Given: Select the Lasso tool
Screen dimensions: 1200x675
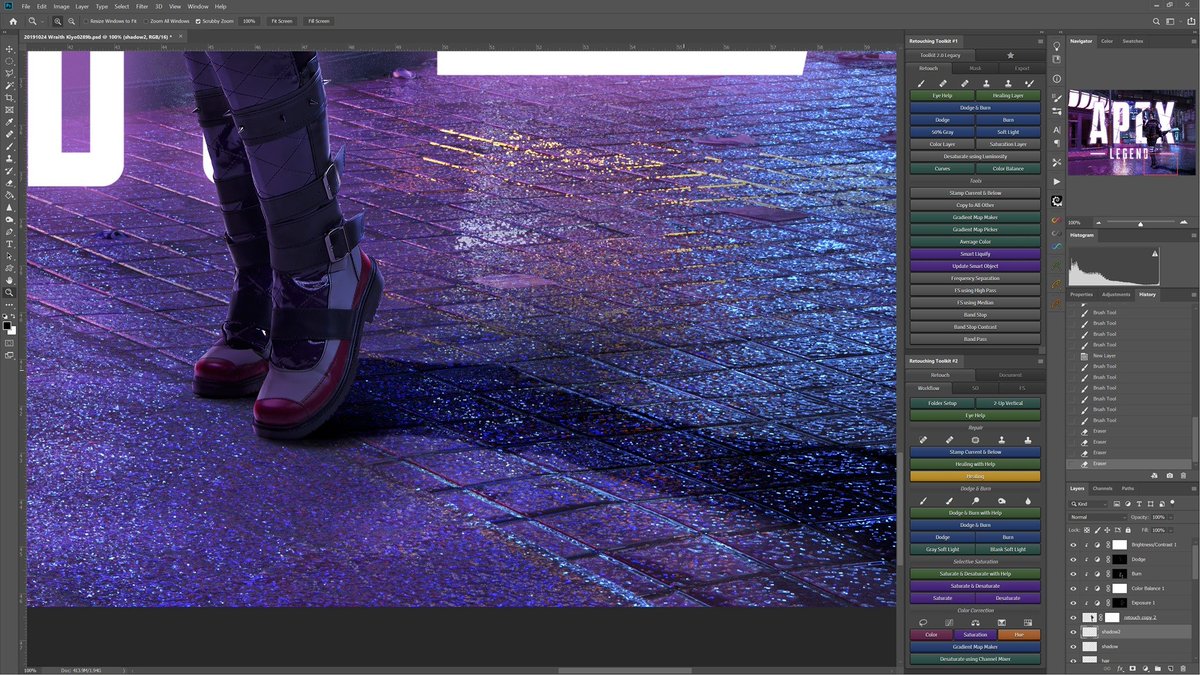Looking at the screenshot, I should tap(10, 73).
